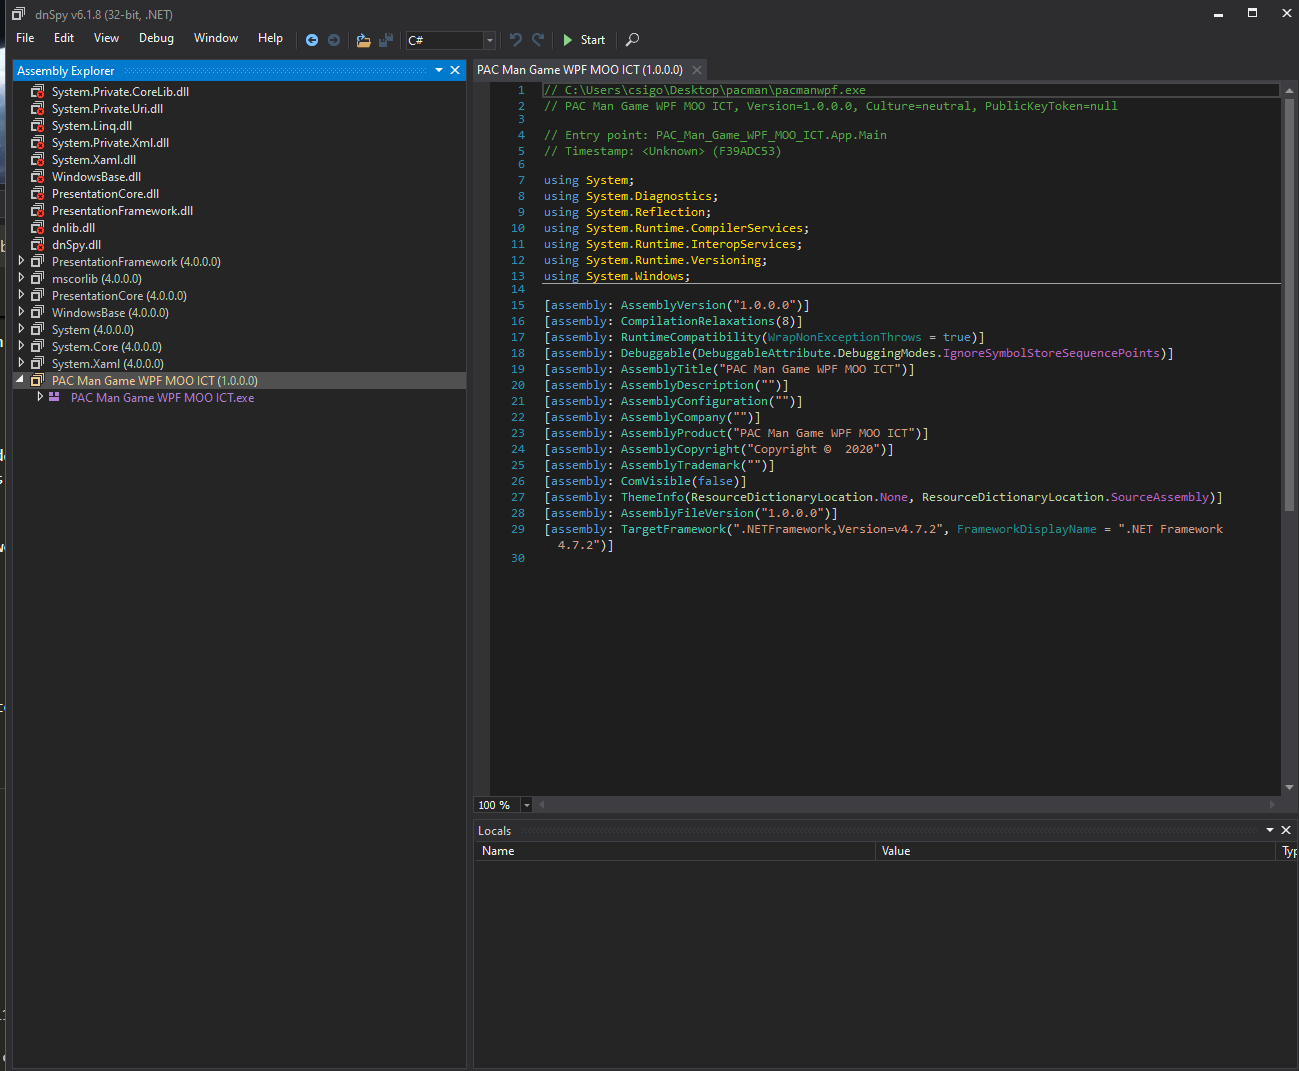
Task: Select System.Xaml.dll entry
Action: tap(94, 160)
